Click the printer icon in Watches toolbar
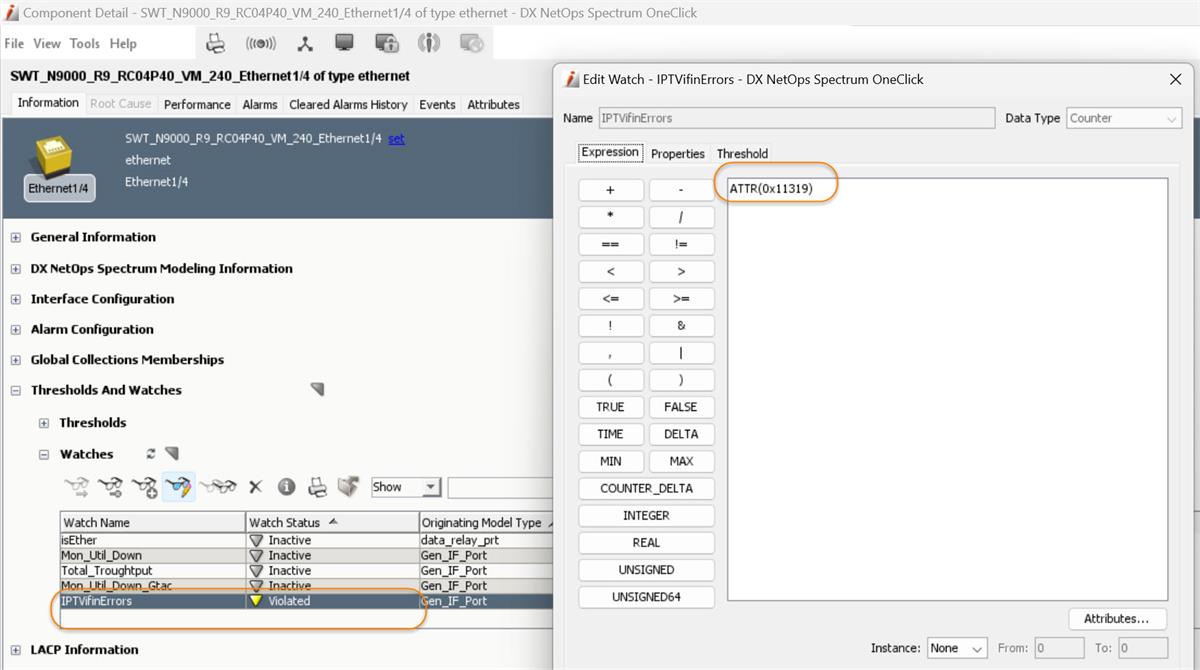The width and height of the screenshot is (1200, 670). click(x=317, y=487)
